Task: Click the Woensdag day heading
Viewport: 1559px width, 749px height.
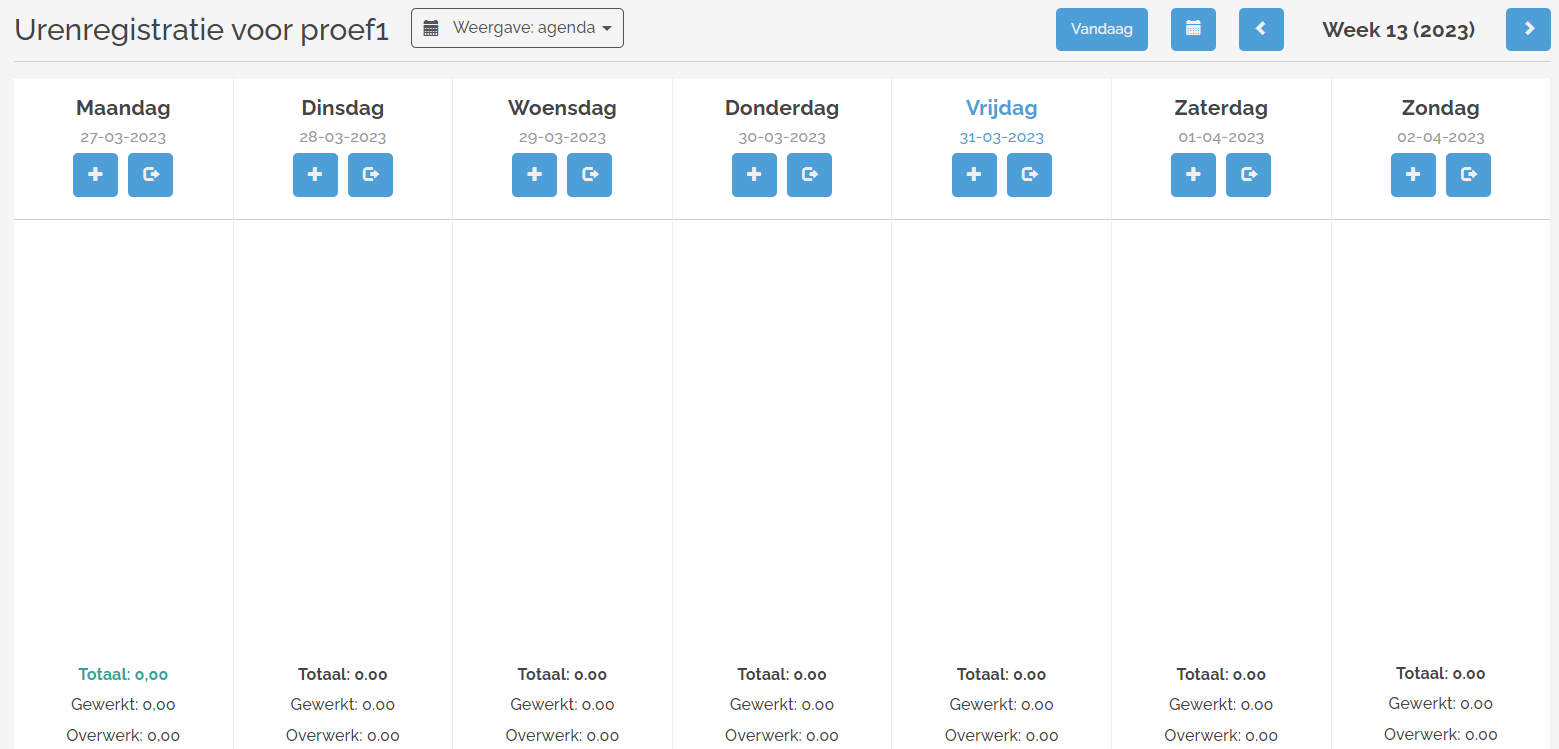Action: [562, 108]
